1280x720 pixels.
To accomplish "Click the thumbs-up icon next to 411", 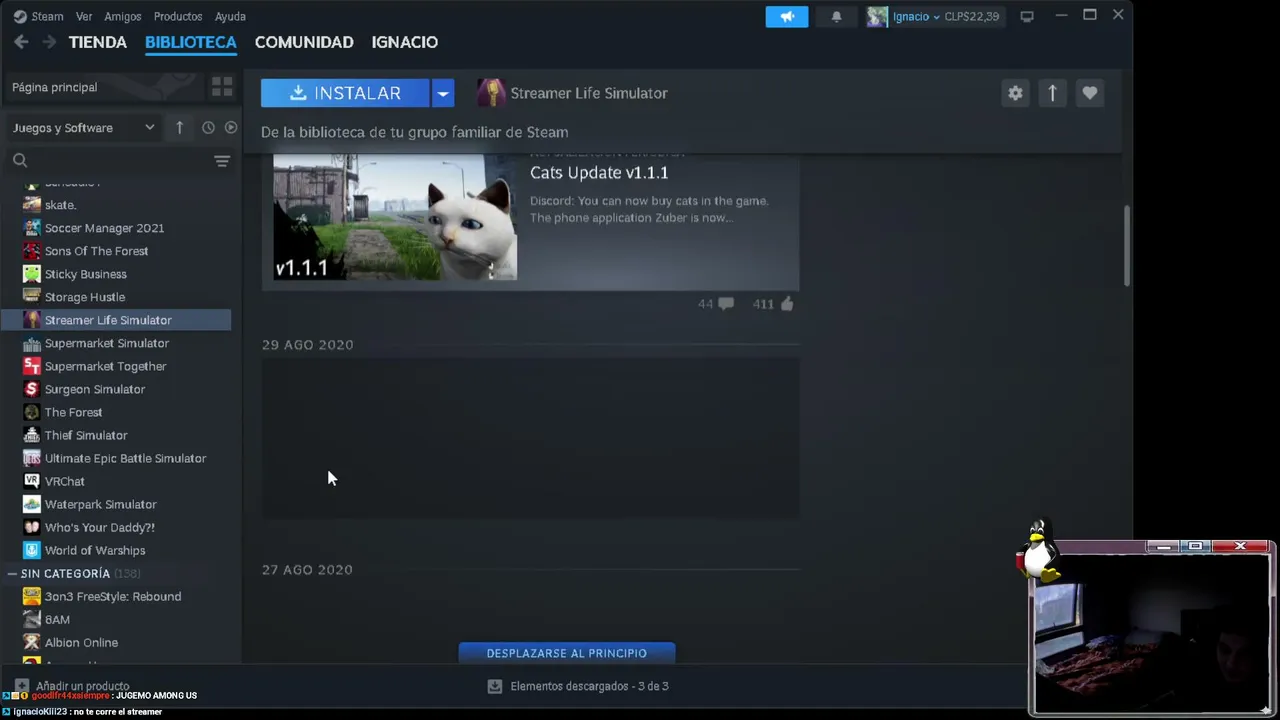I will point(786,304).
